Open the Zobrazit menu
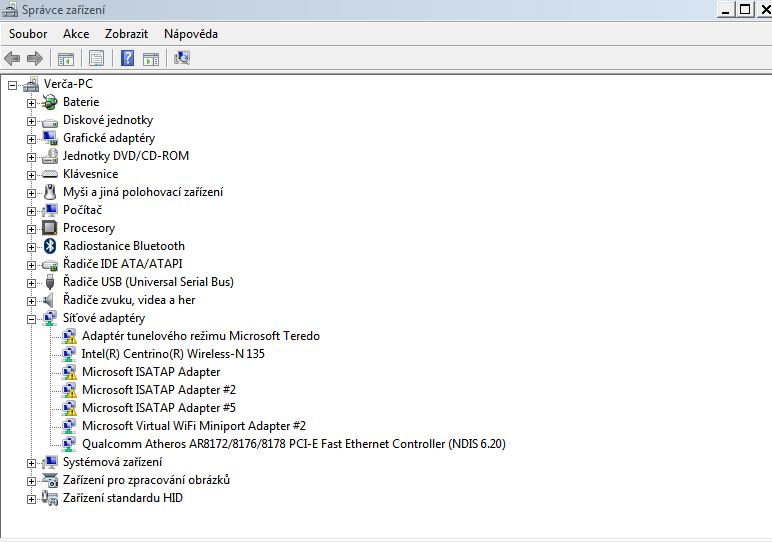Image resolution: width=772 pixels, height=542 pixels. coord(126,34)
